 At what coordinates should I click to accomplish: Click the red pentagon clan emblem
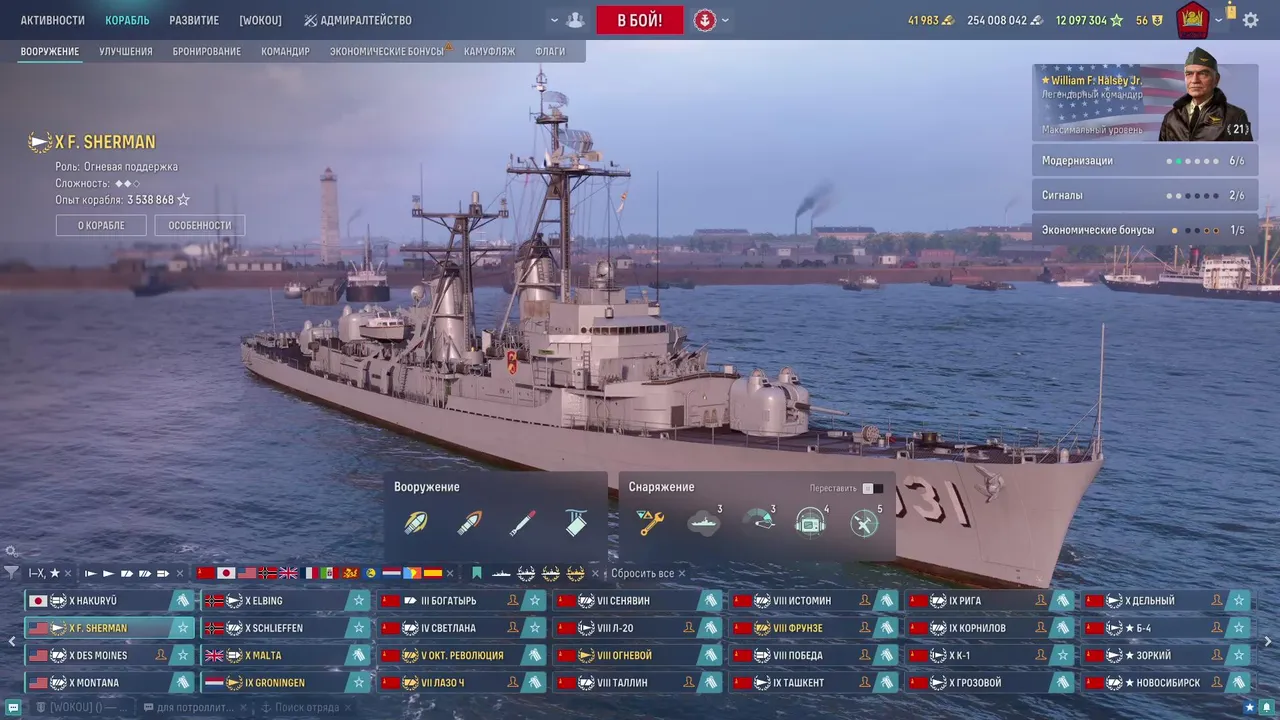1192,20
